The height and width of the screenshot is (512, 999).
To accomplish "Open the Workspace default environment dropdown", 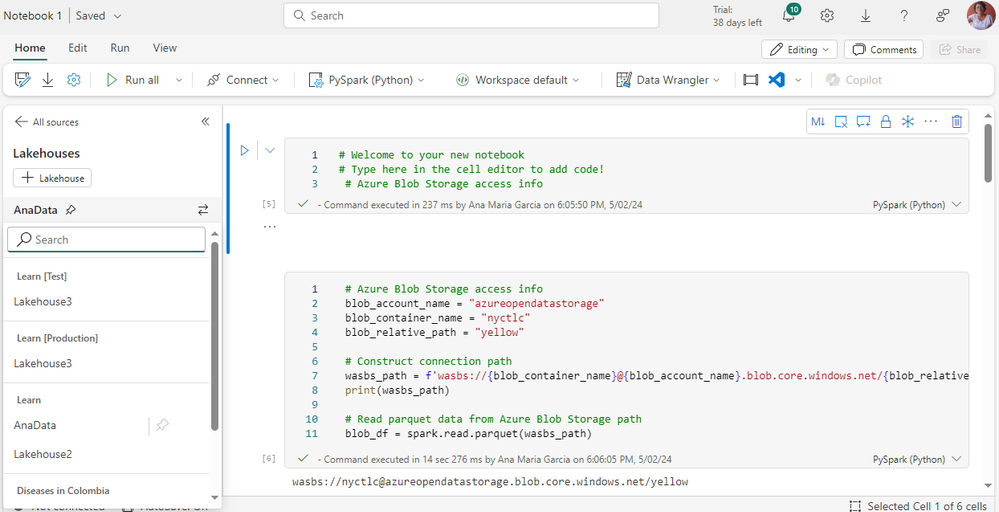I will pos(517,80).
